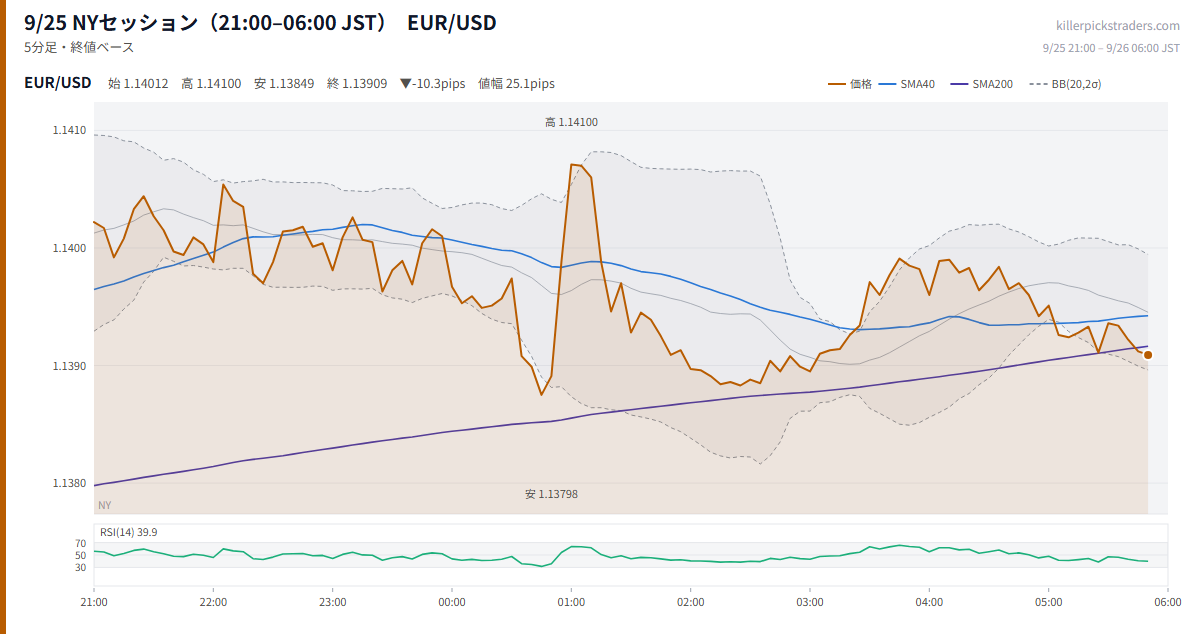Click the RSI(14) 39.9 label
Screen dimensions: 1200x634
[x=128, y=532]
